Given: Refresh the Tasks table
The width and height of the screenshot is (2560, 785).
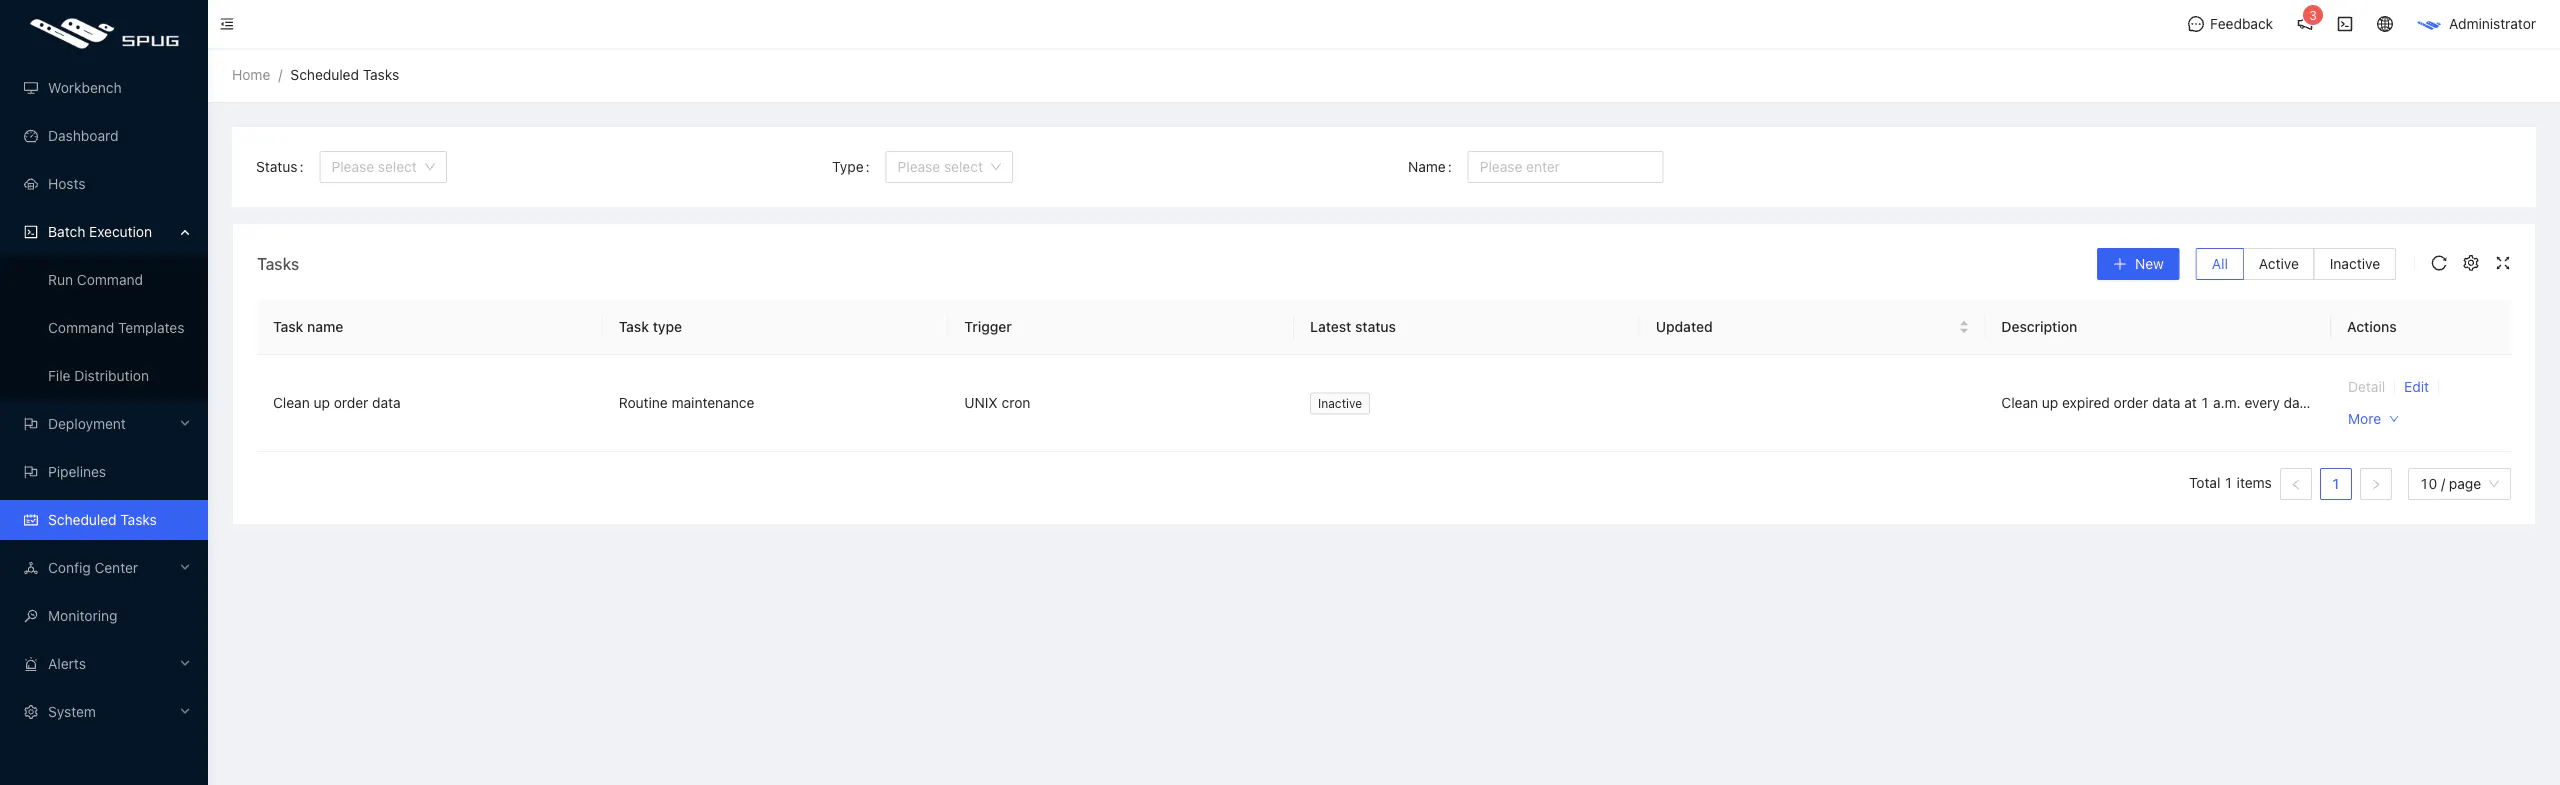Looking at the screenshot, I should [2439, 263].
